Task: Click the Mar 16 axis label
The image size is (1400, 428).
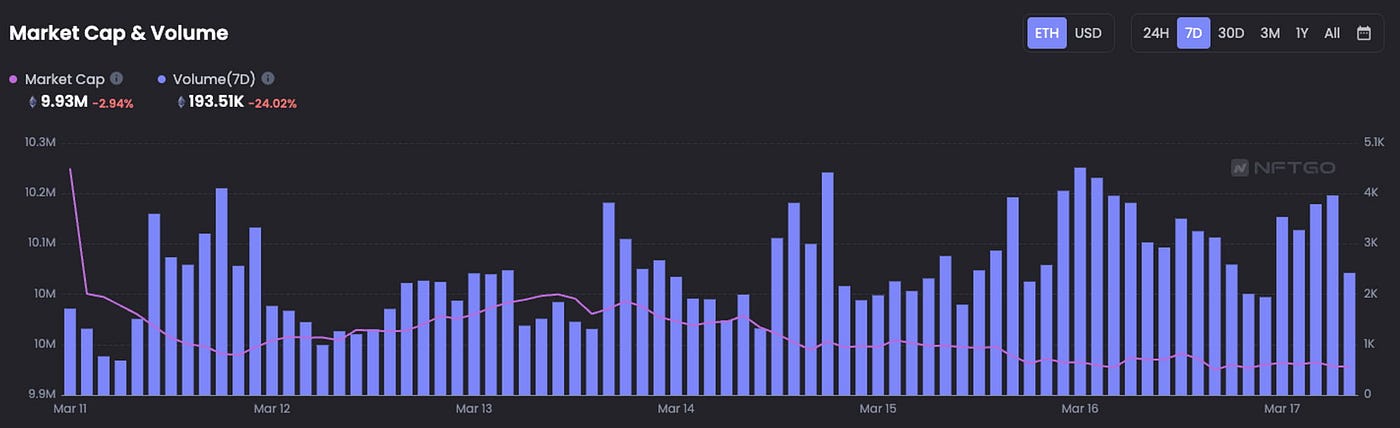Action: (1080, 408)
